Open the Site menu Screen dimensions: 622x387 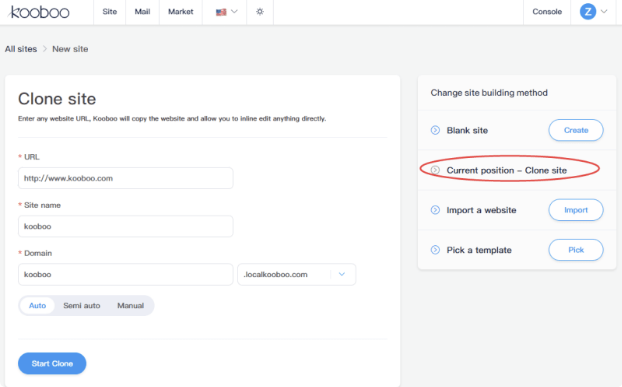109,12
